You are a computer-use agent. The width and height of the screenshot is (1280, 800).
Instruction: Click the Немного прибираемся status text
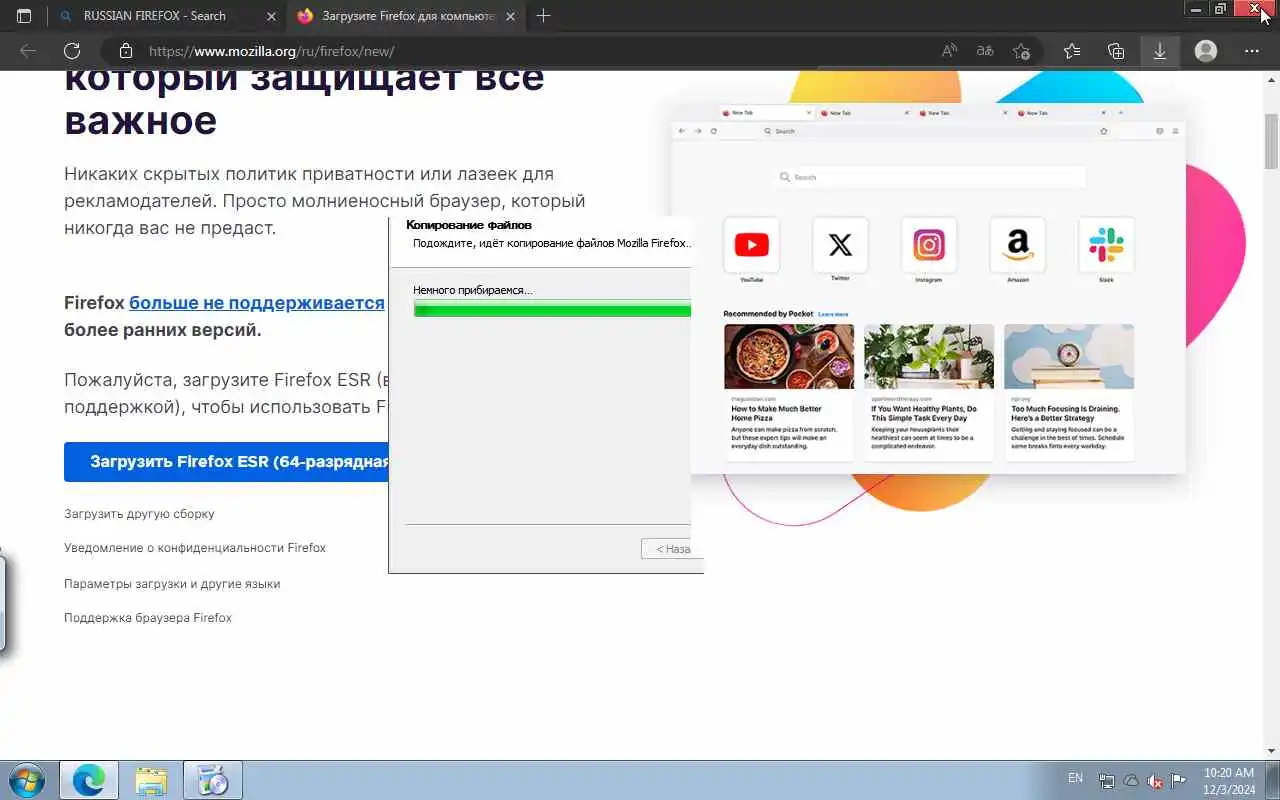coord(473,290)
